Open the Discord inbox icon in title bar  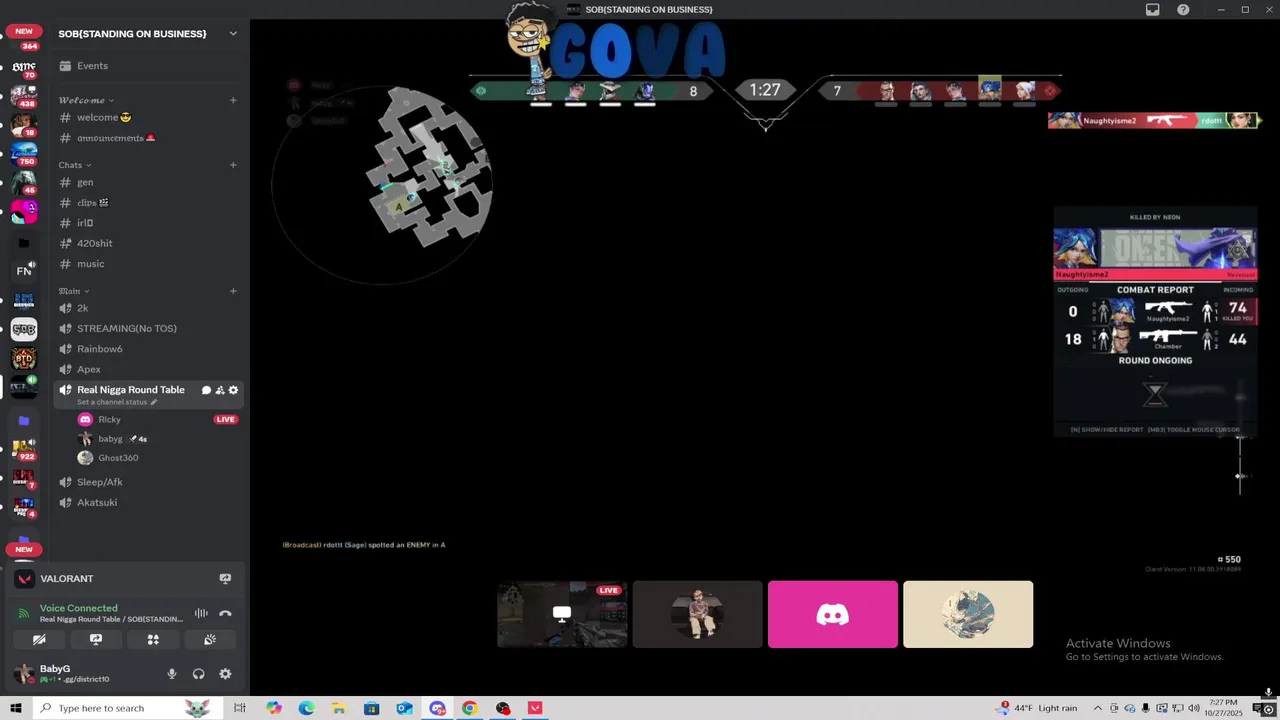tap(1152, 10)
